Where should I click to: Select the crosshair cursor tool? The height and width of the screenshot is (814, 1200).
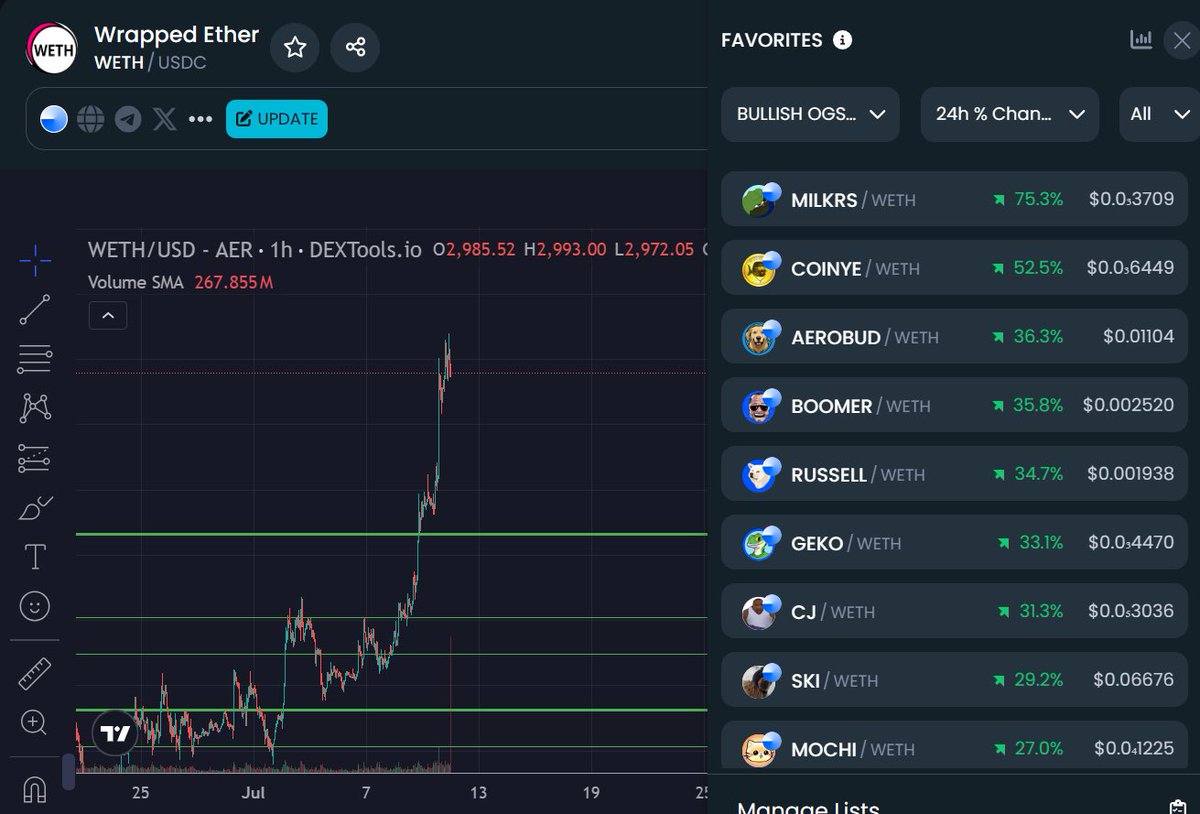pyautogui.click(x=35, y=260)
